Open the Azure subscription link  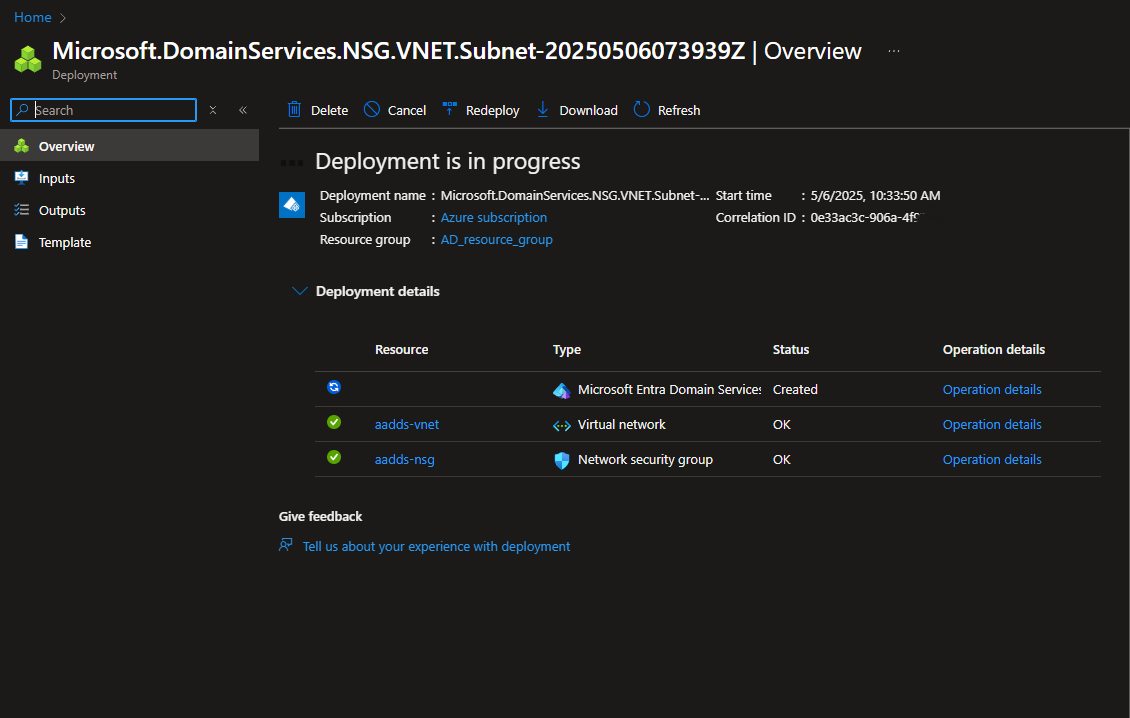494,217
